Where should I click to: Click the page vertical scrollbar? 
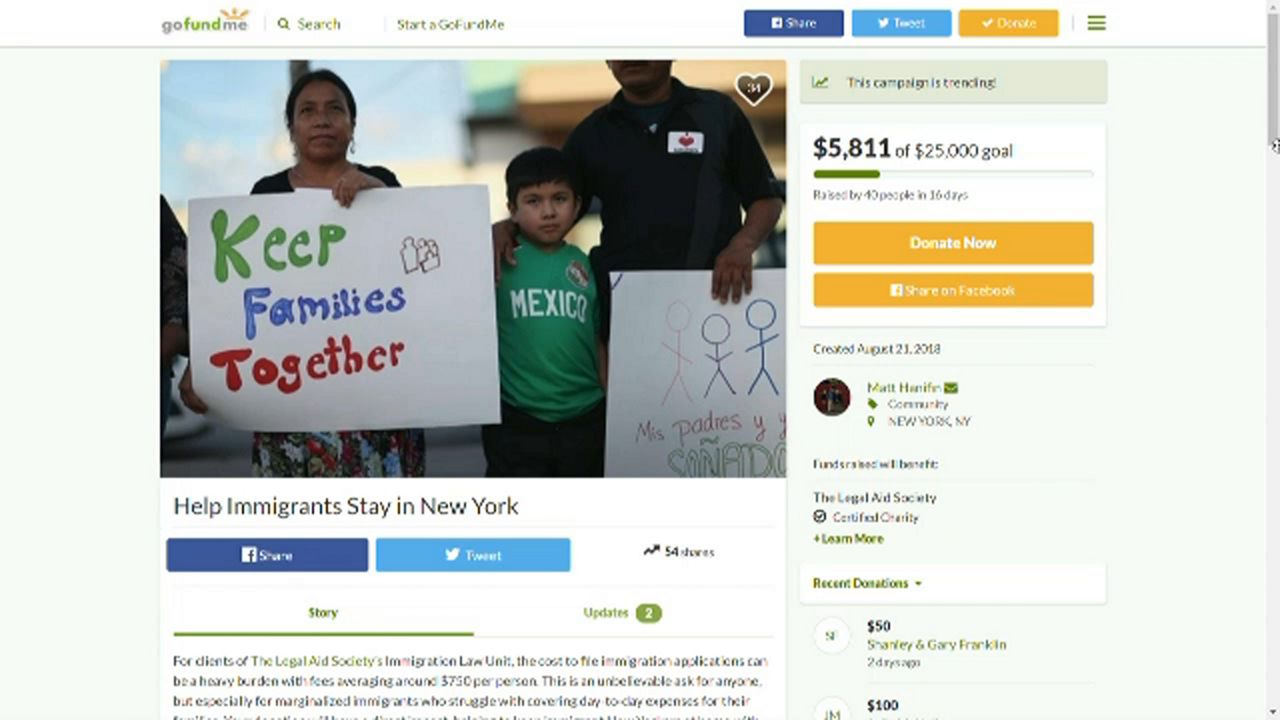coord(1273,360)
